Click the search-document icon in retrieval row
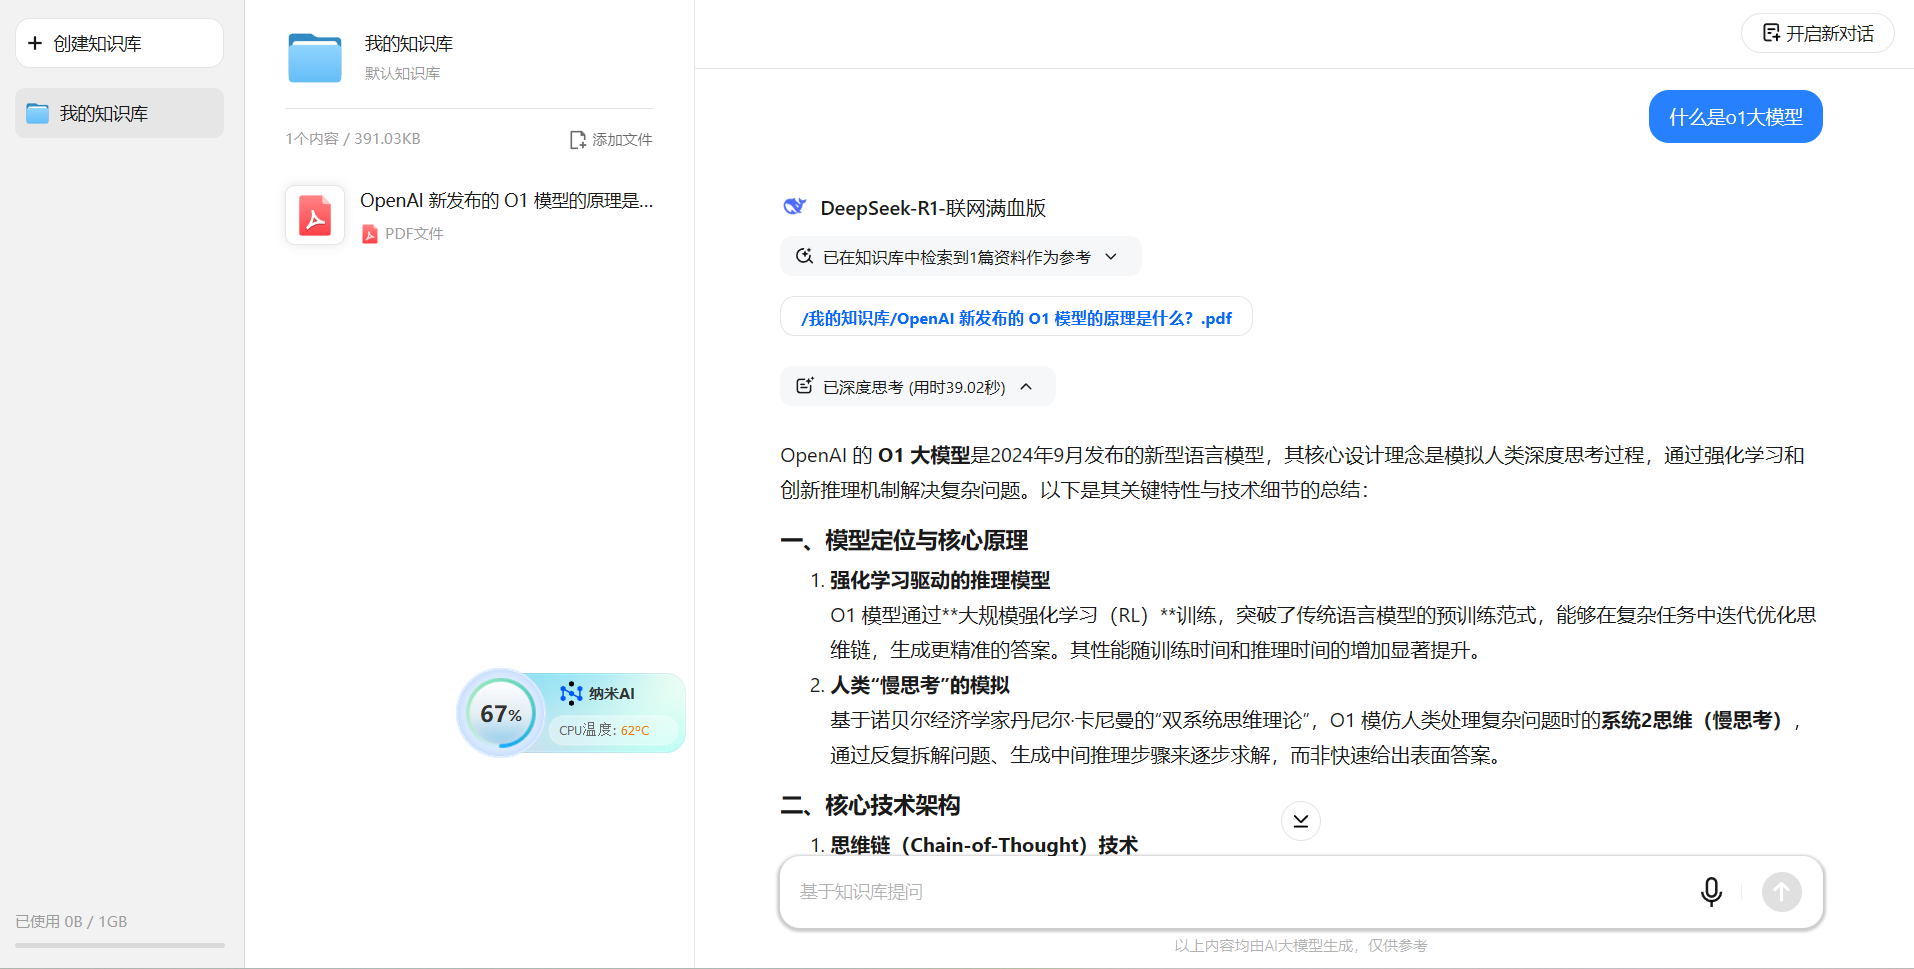Viewport: 1914px width, 969px height. (x=804, y=256)
